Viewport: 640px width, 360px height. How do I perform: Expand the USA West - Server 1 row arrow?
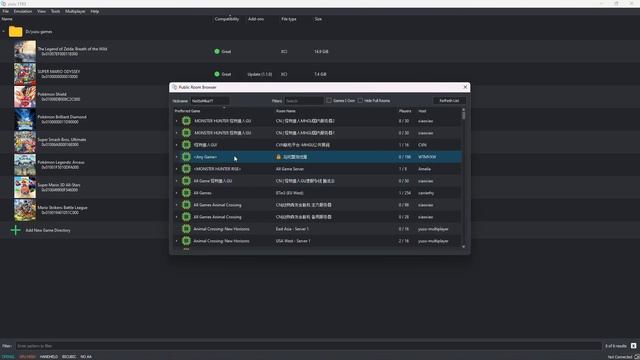(176, 241)
